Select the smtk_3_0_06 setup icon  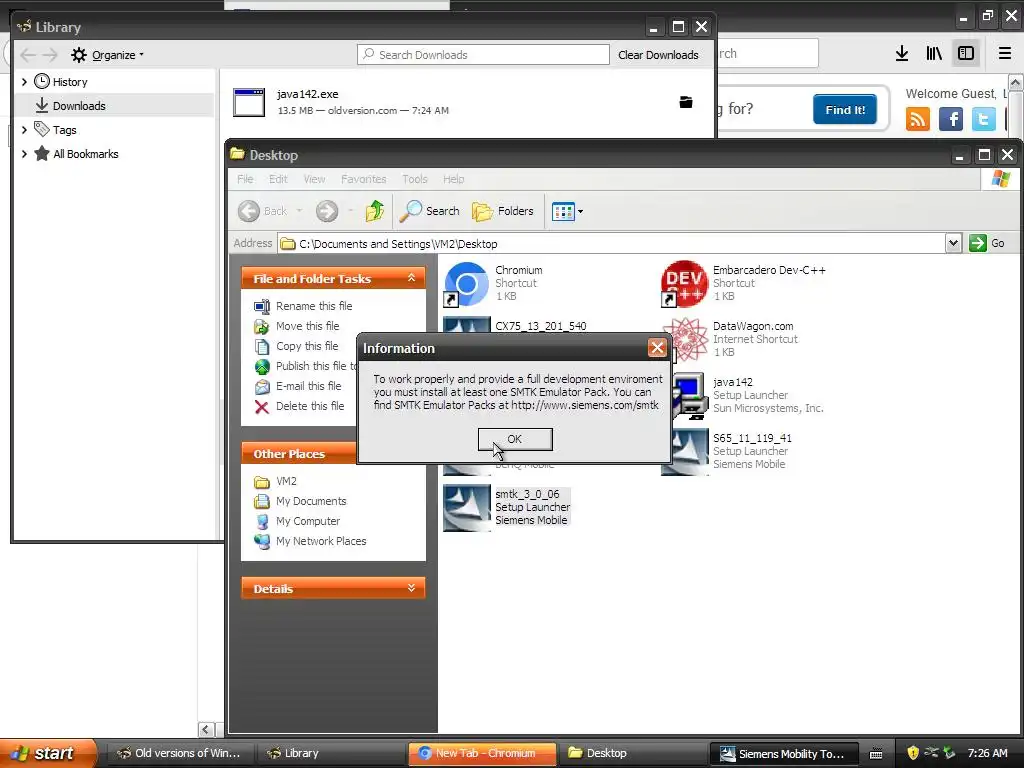466,507
